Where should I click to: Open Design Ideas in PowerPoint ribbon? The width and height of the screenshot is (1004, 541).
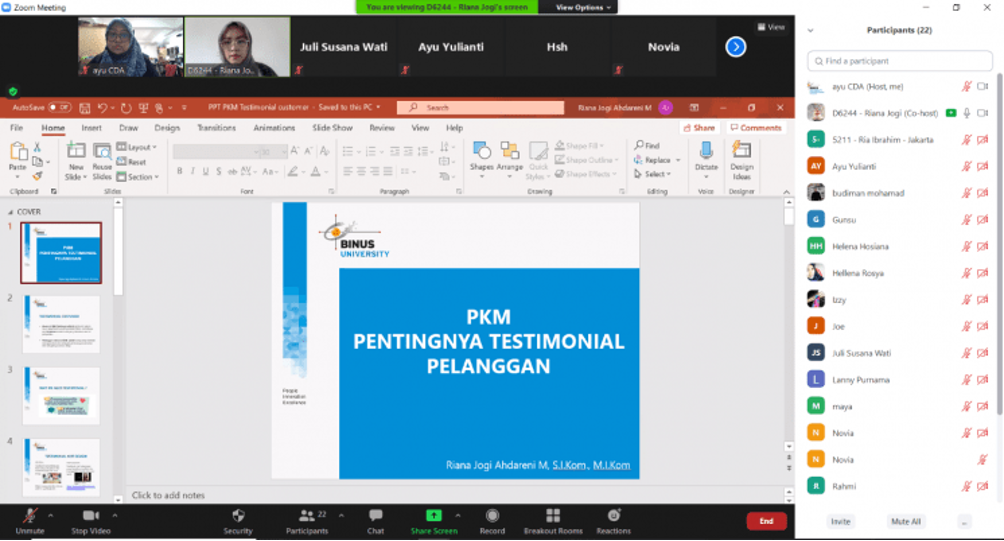pos(741,155)
